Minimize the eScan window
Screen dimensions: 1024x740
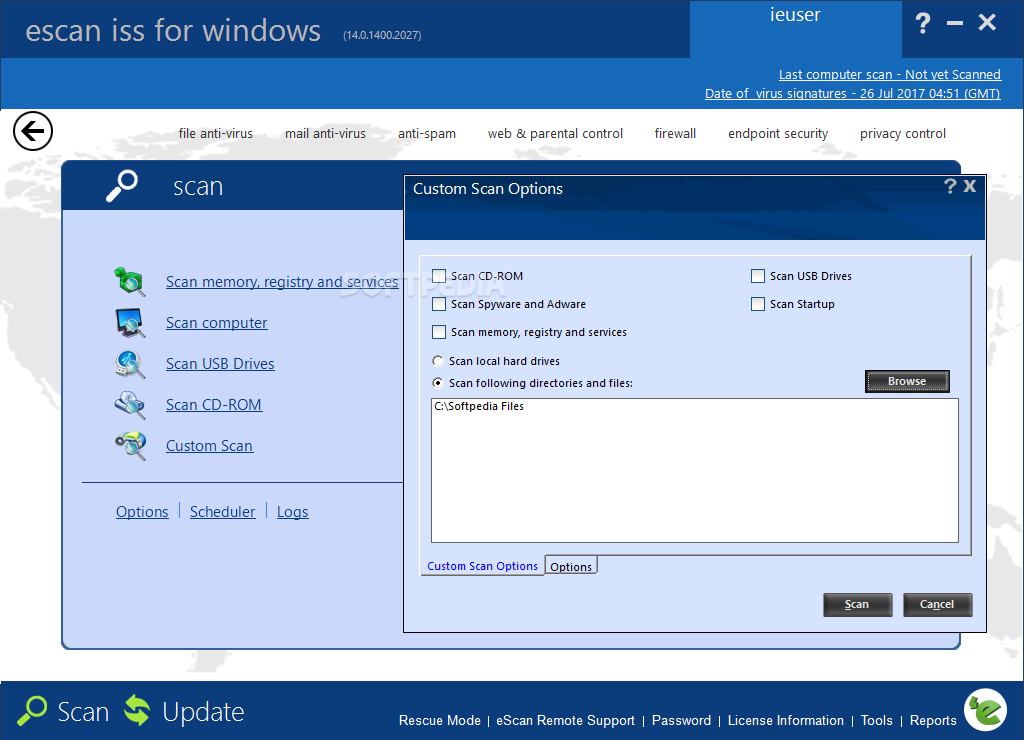click(x=955, y=24)
